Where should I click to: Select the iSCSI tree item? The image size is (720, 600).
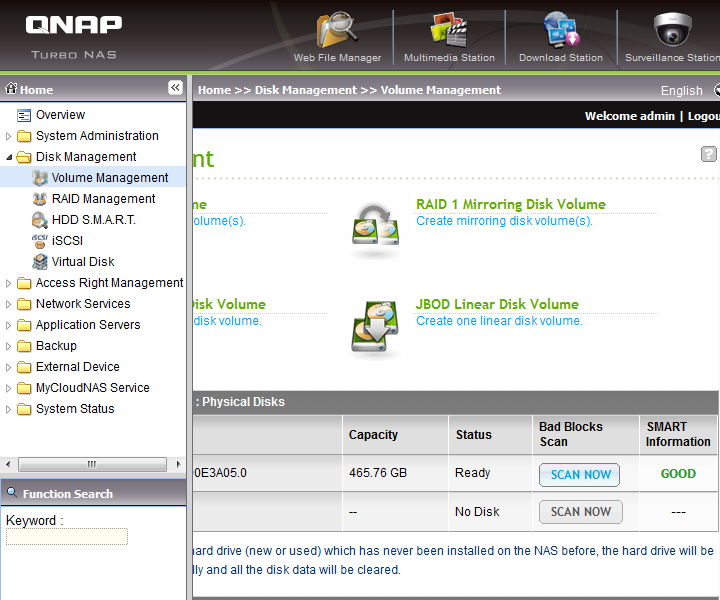pyautogui.click(x=66, y=241)
